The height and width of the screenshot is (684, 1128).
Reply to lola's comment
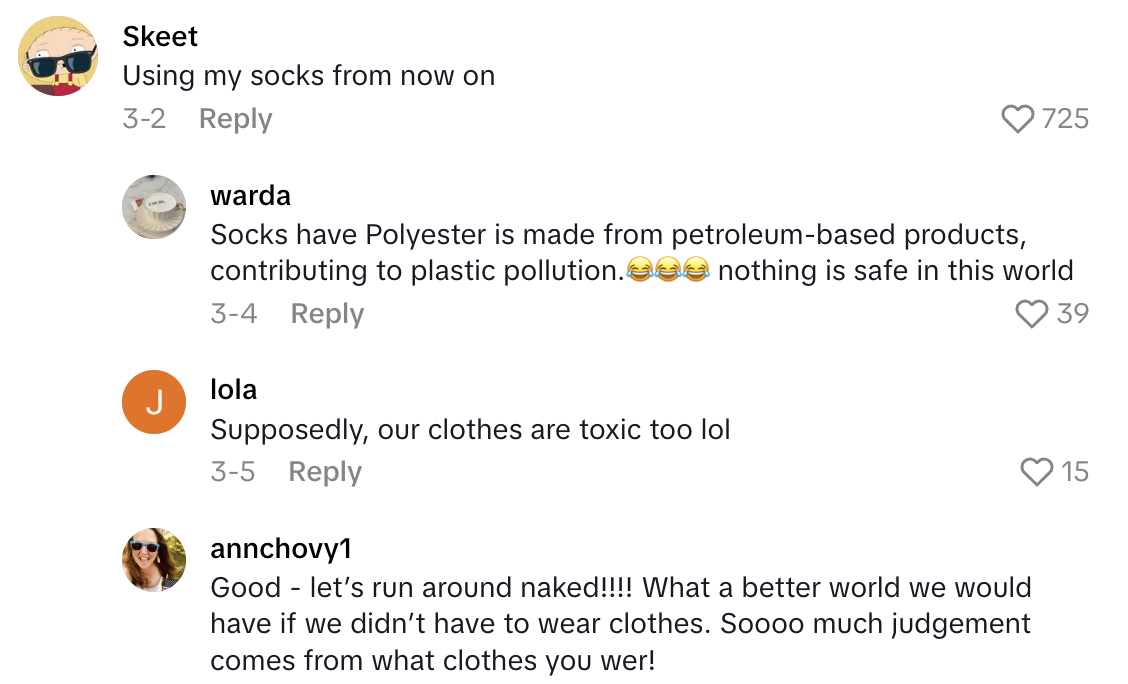pos(325,472)
